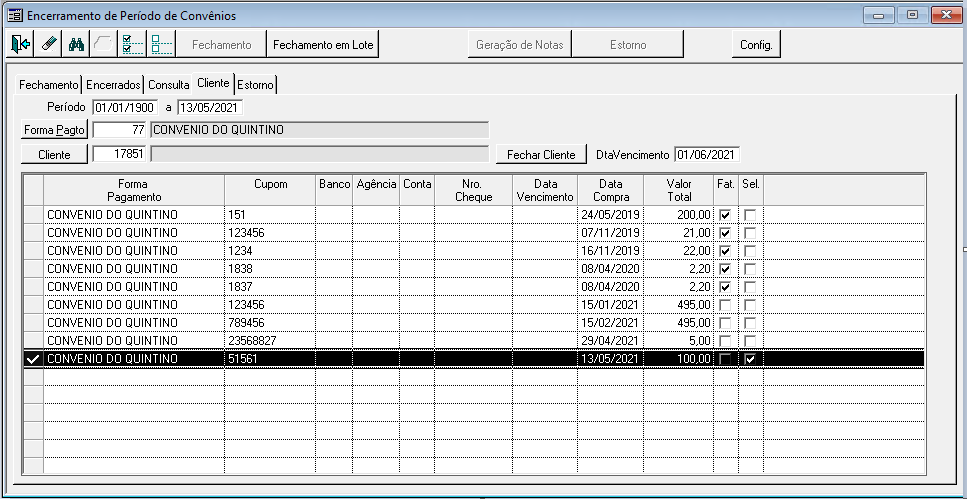Select cupom cell 23568827
This screenshot has height=499, width=967.
270,341
